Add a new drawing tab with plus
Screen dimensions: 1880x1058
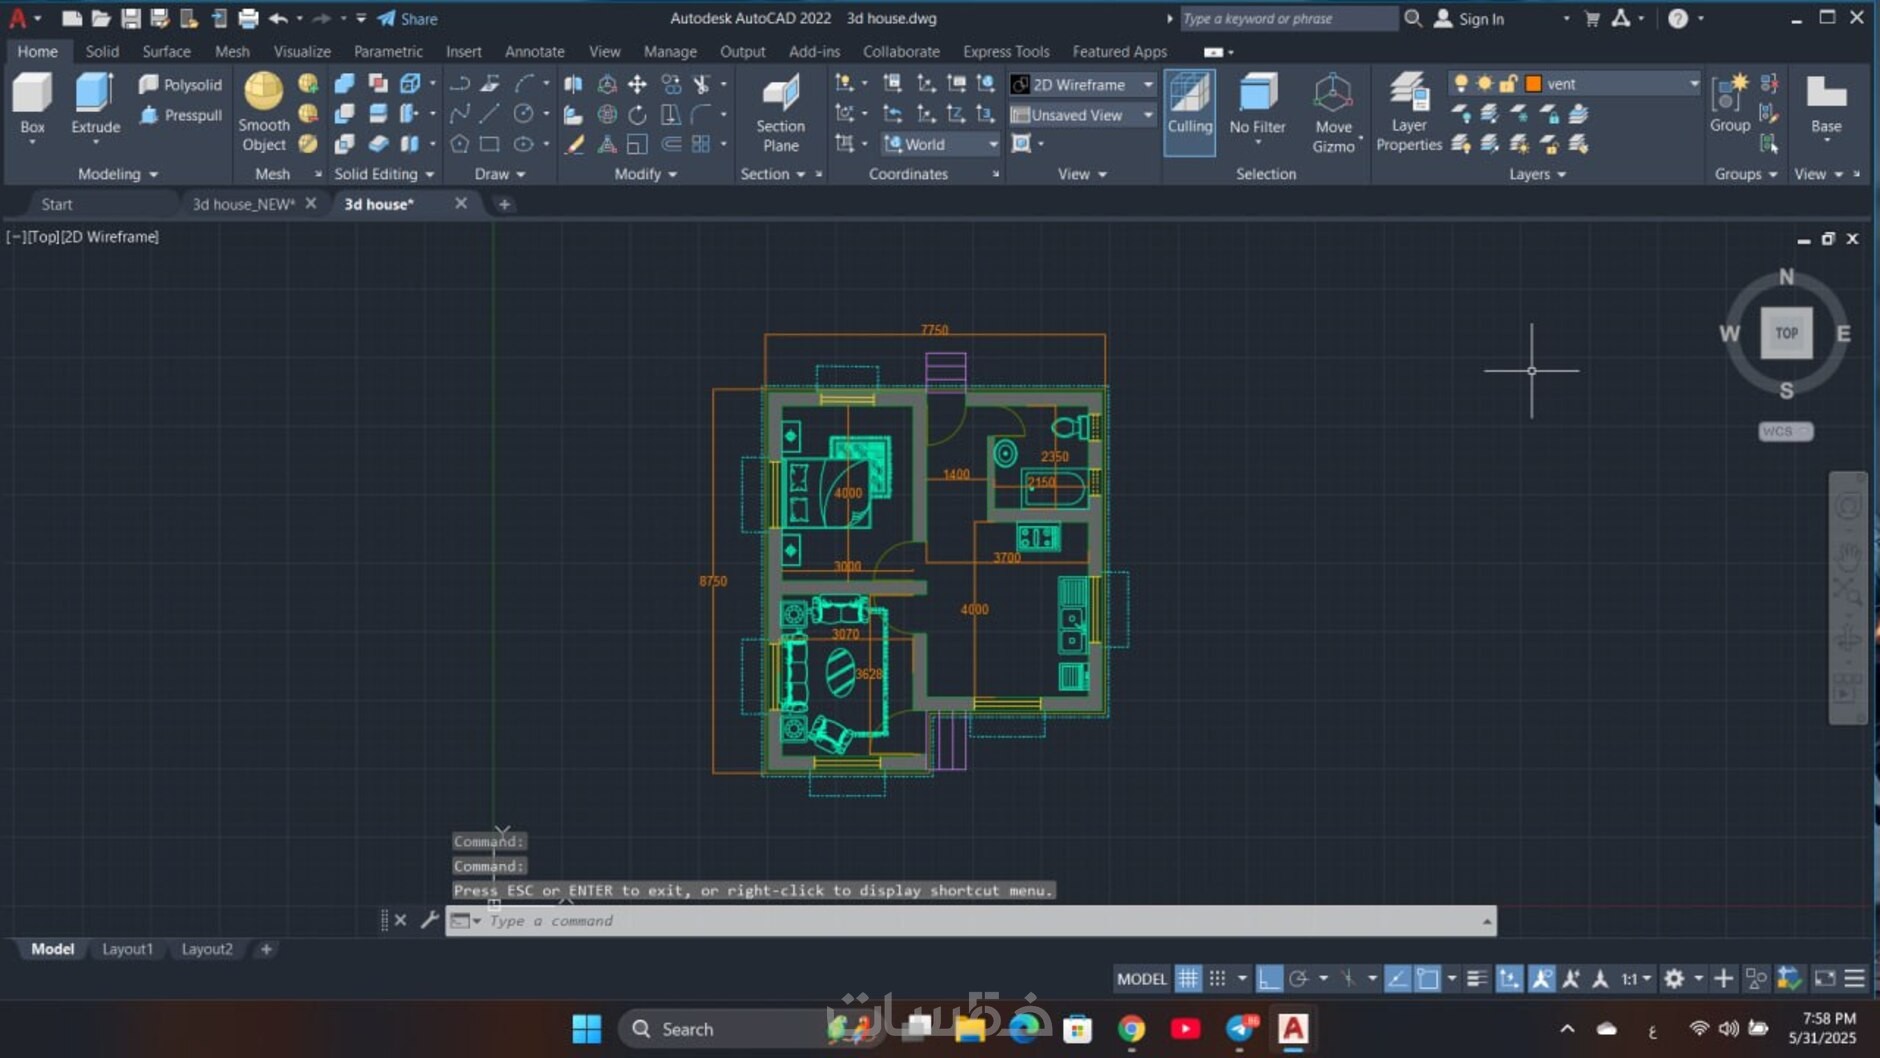504,204
